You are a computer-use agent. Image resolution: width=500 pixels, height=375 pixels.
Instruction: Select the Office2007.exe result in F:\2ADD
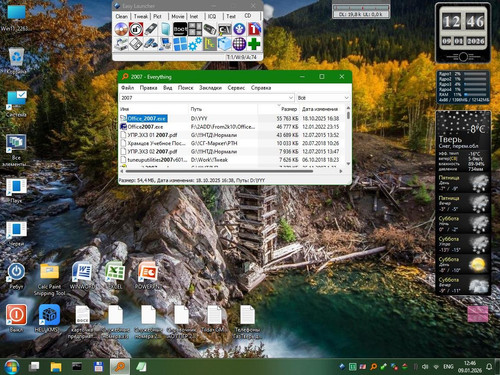(x=232, y=127)
